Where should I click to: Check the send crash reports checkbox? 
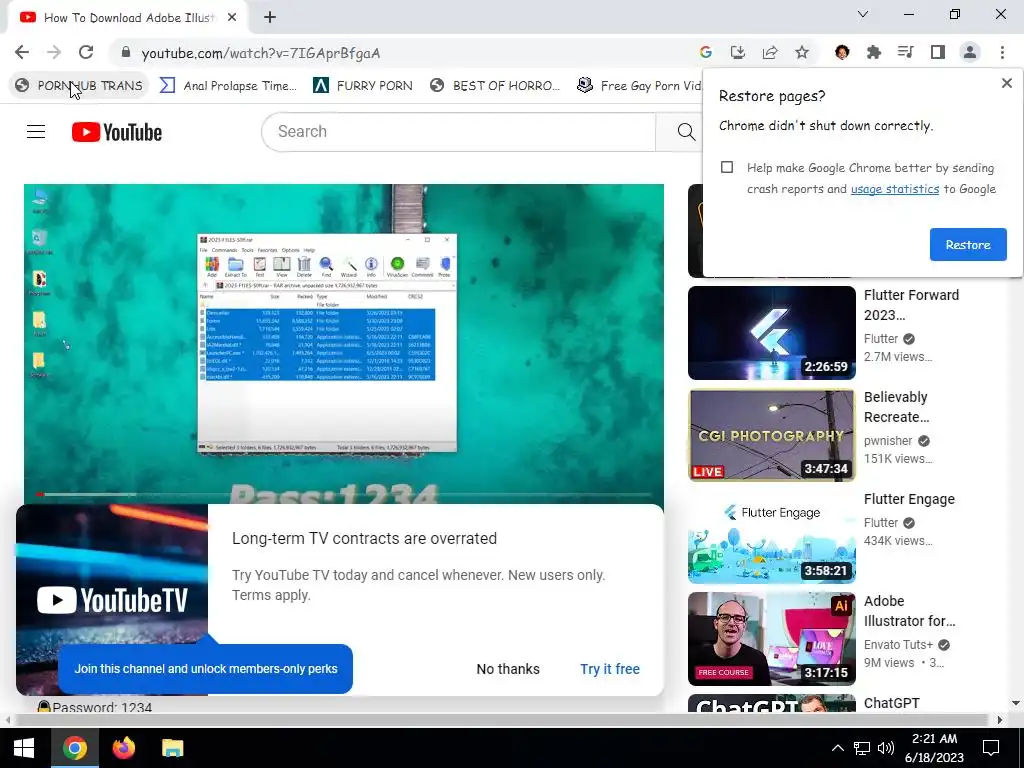(727, 167)
